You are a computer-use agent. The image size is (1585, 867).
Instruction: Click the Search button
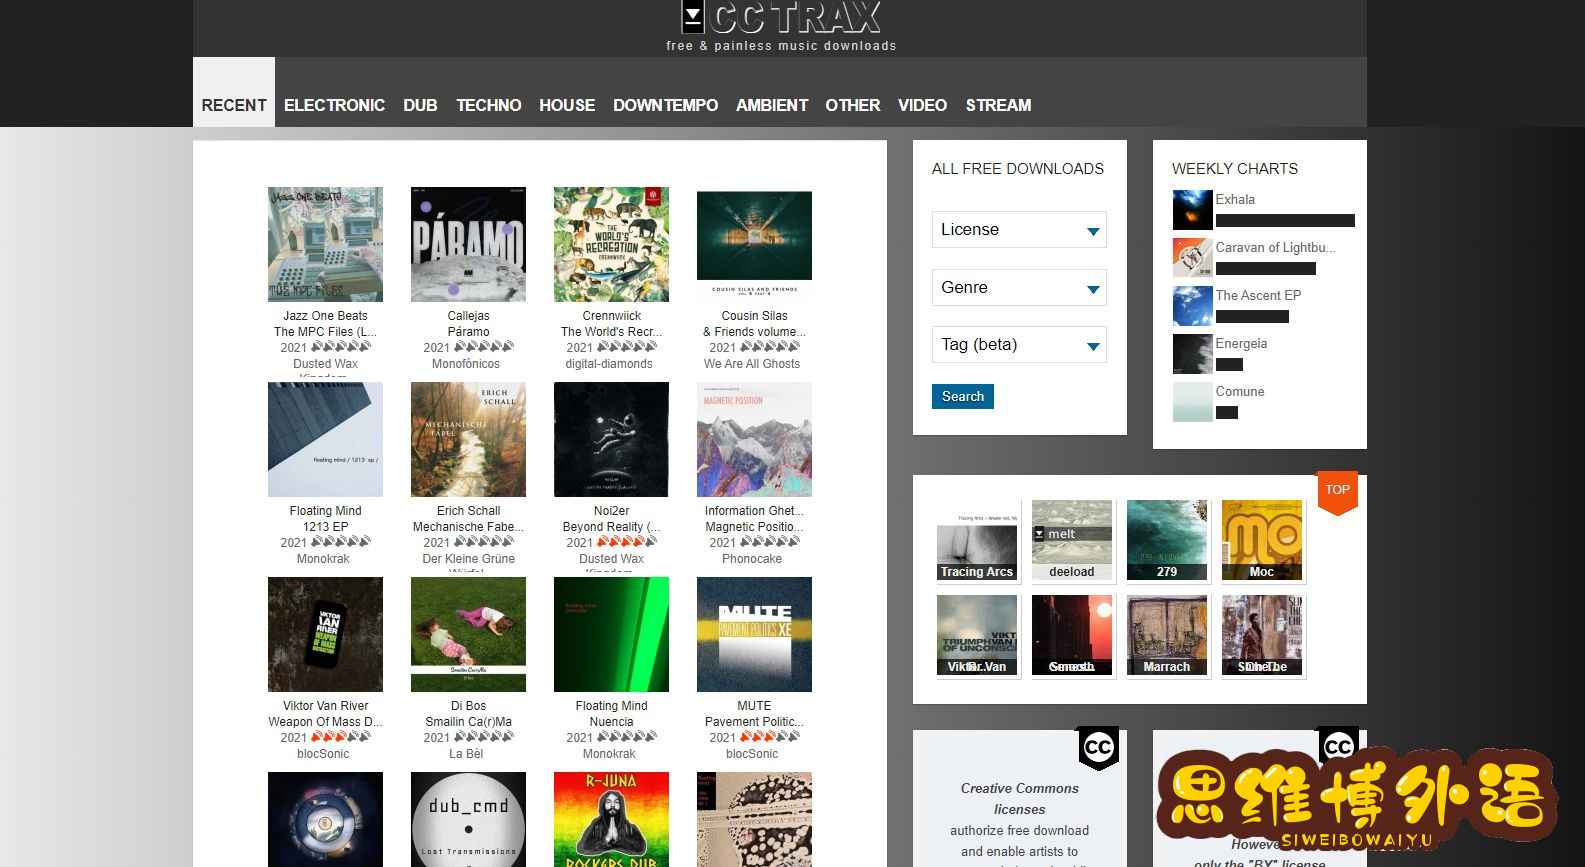(962, 397)
